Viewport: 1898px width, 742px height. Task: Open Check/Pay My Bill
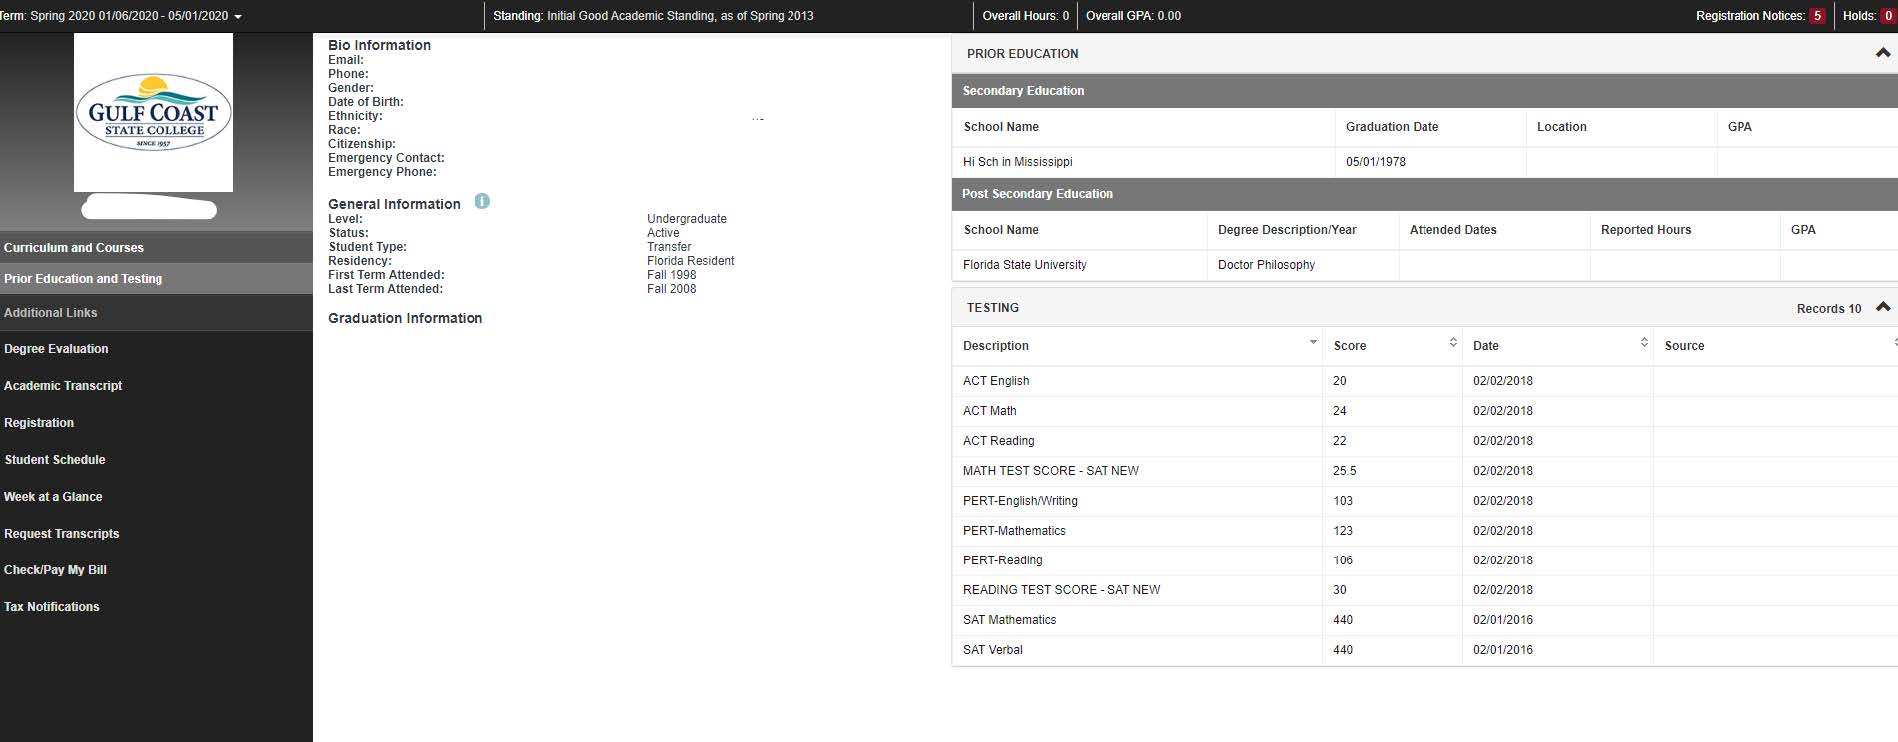click(x=55, y=570)
